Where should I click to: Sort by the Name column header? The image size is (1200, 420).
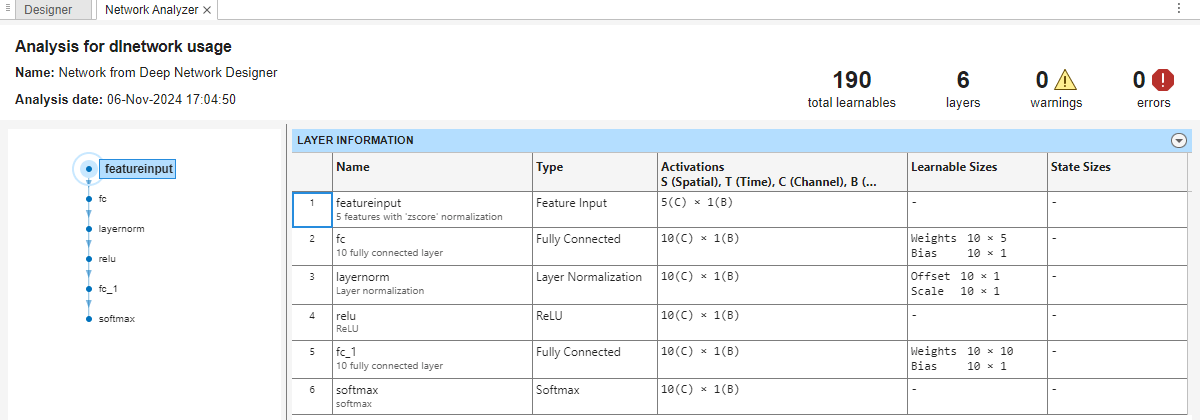[x=353, y=167]
